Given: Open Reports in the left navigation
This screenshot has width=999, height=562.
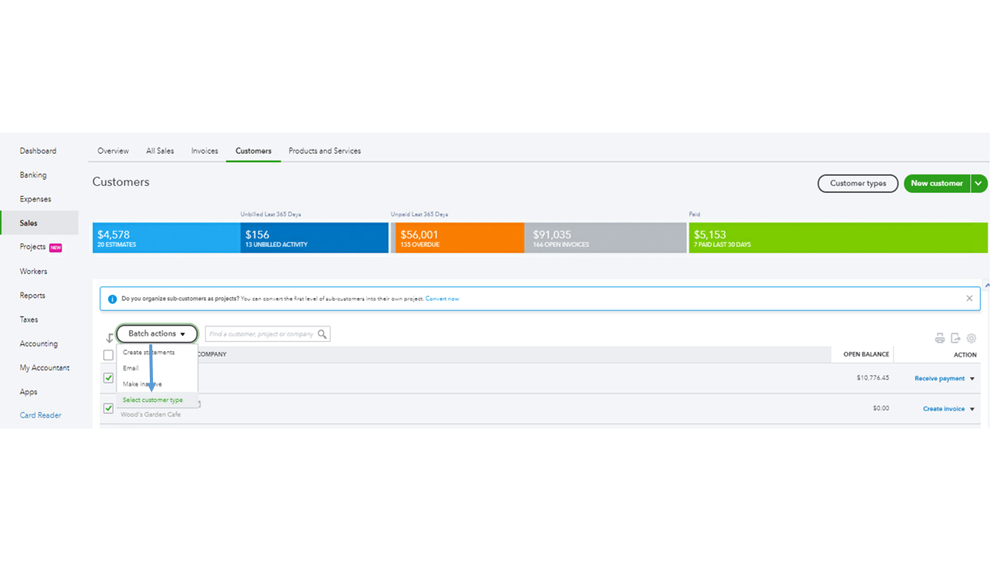Looking at the screenshot, I should [x=32, y=296].
